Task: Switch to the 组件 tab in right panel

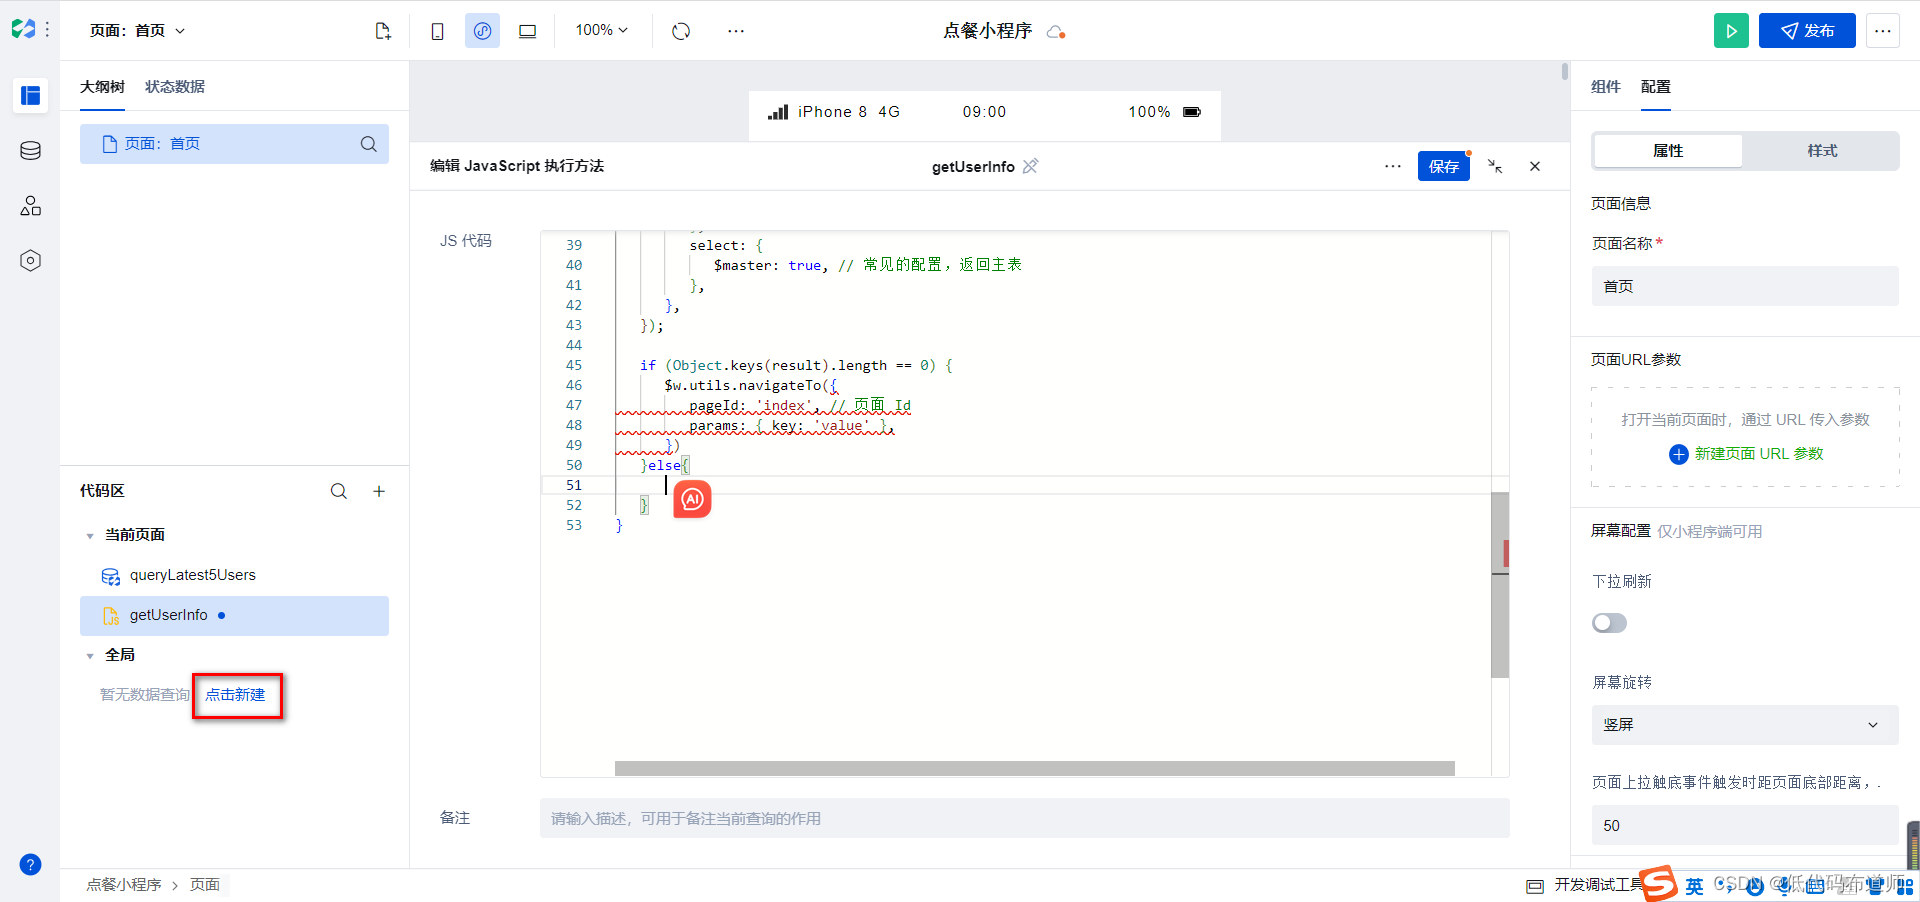Action: tap(1606, 87)
